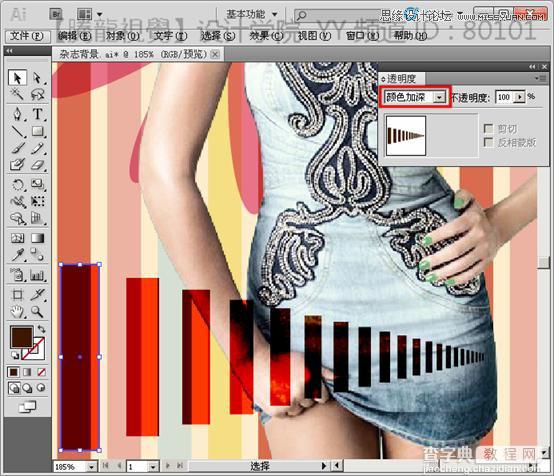The height and width of the screenshot is (476, 554).
Task: Open the opacity slider arrow beside 100
Action: pos(519,97)
